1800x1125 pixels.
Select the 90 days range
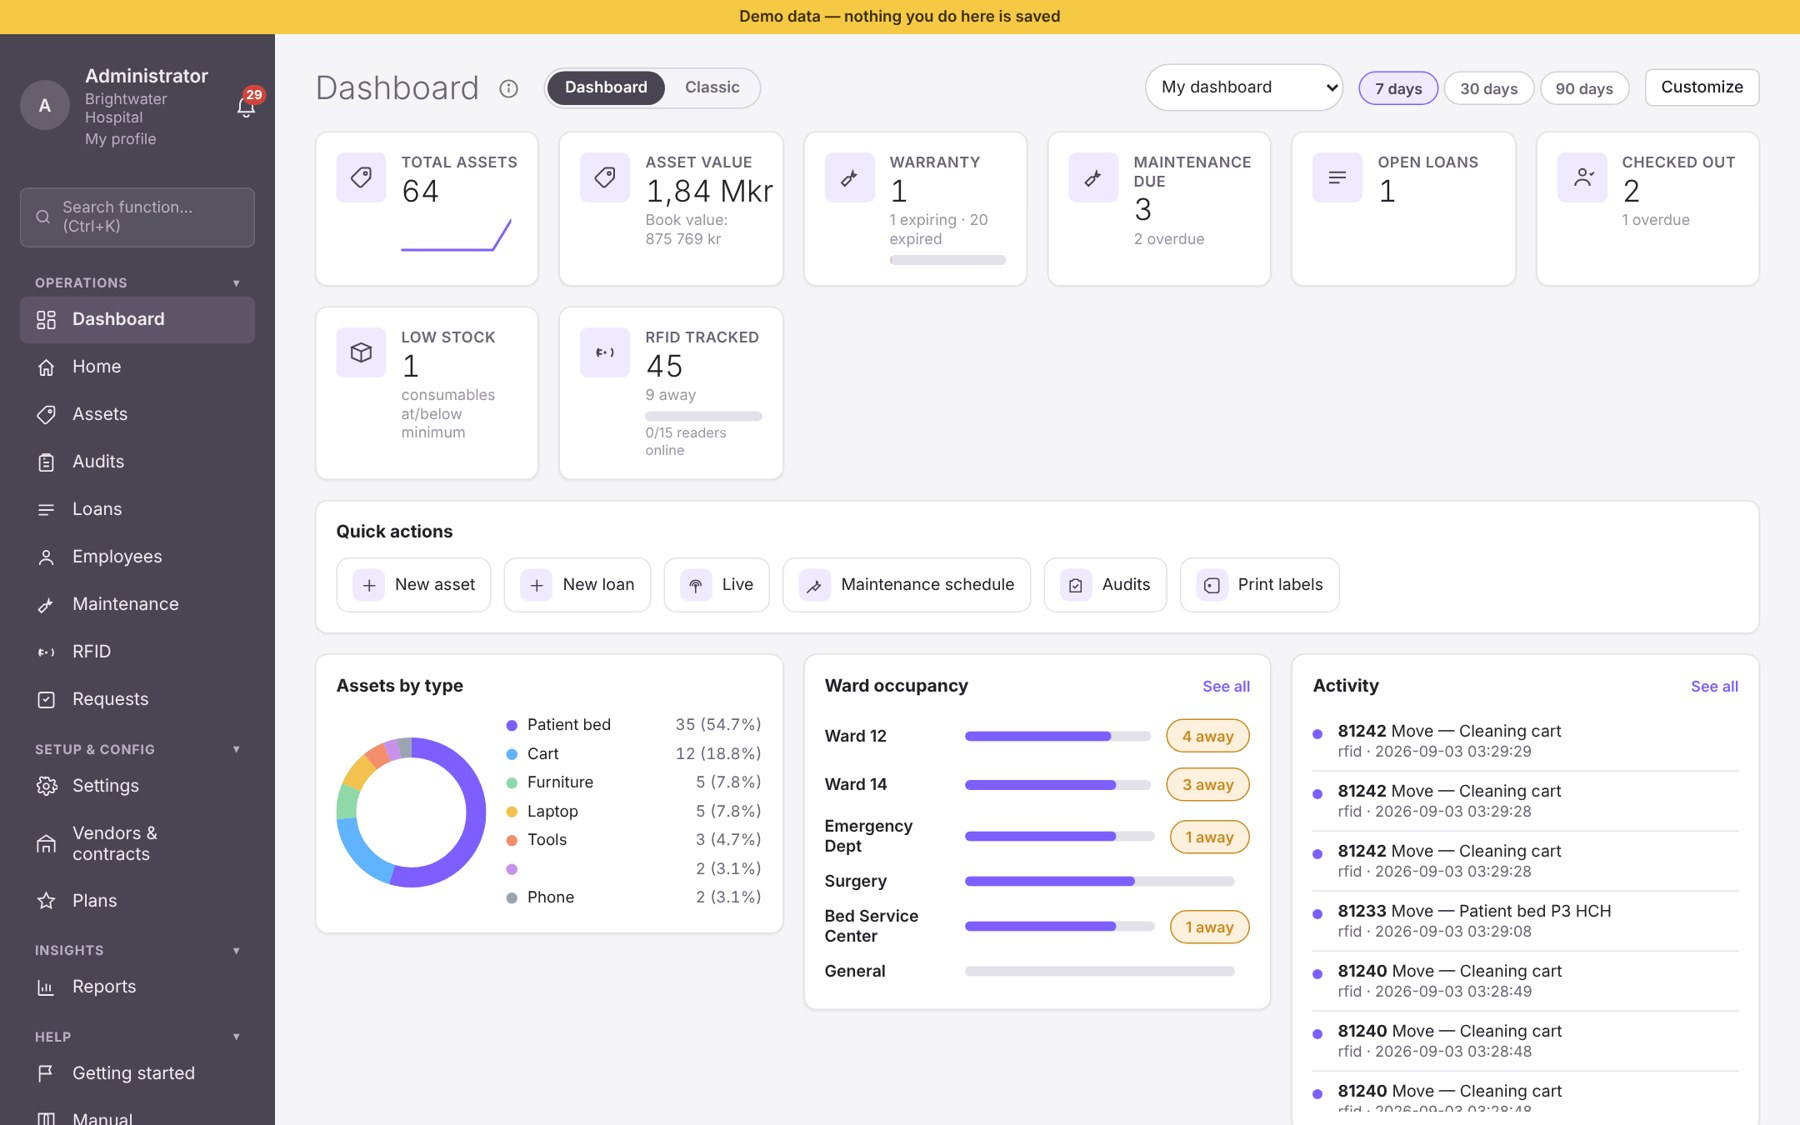pyautogui.click(x=1584, y=88)
